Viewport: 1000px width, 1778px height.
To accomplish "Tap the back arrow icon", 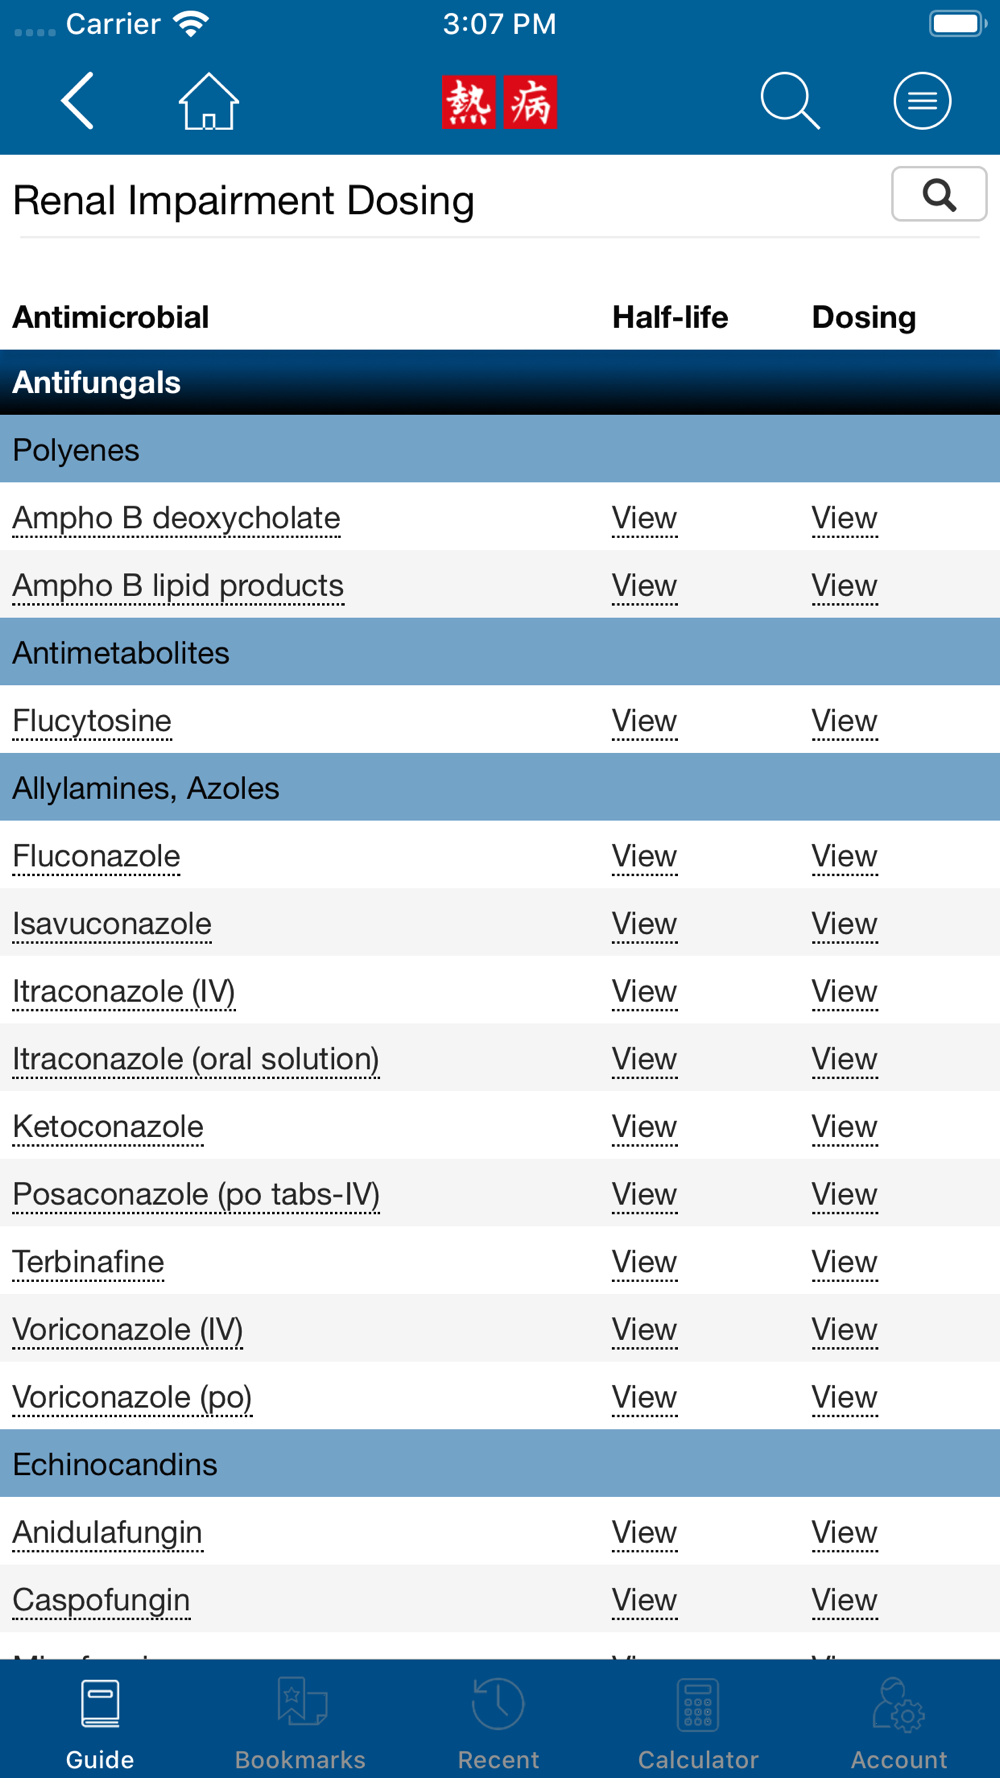I will (78, 101).
